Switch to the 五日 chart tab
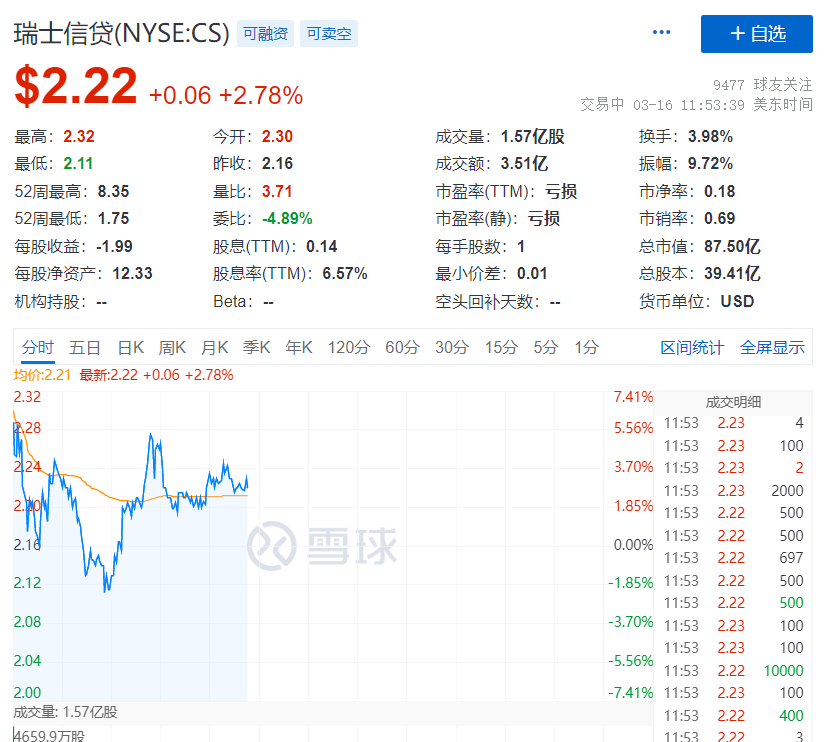Image resolution: width=829 pixels, height=742 pixels. 85,347
